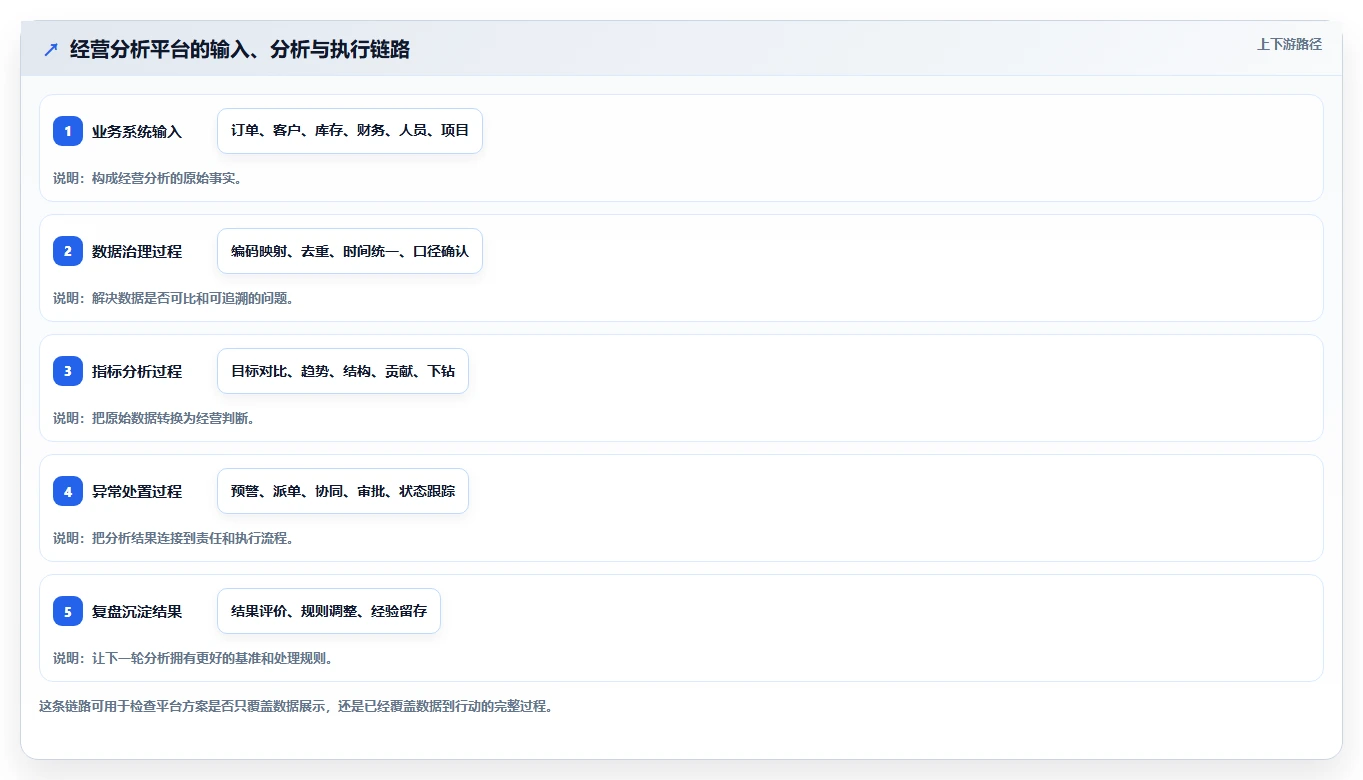Viewport: 1363px width, 780px height.
Task: Click the chip 编码映射、去重、时间统一、口径确认
Action: (350, 251)
